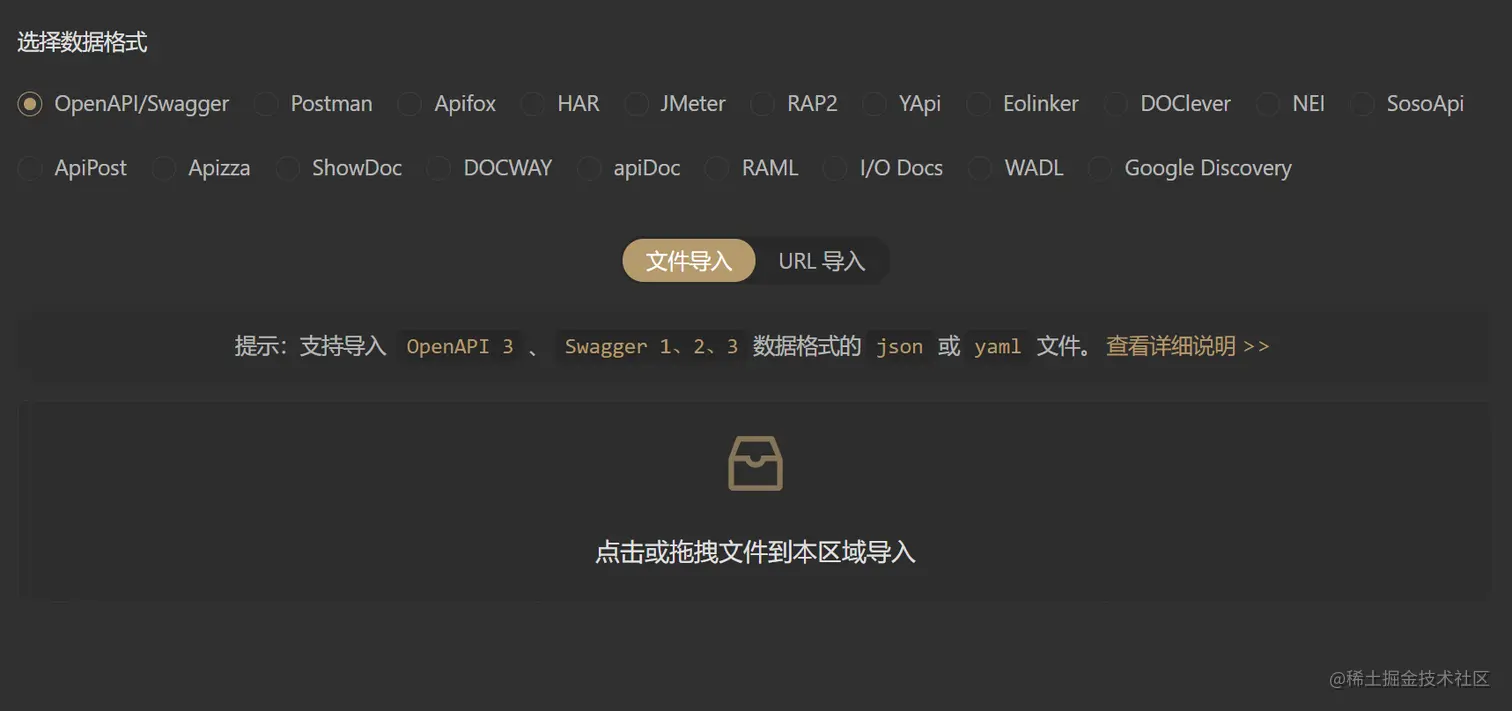
Task: Pick DOClever as the format
Action: pos(1116,104)
